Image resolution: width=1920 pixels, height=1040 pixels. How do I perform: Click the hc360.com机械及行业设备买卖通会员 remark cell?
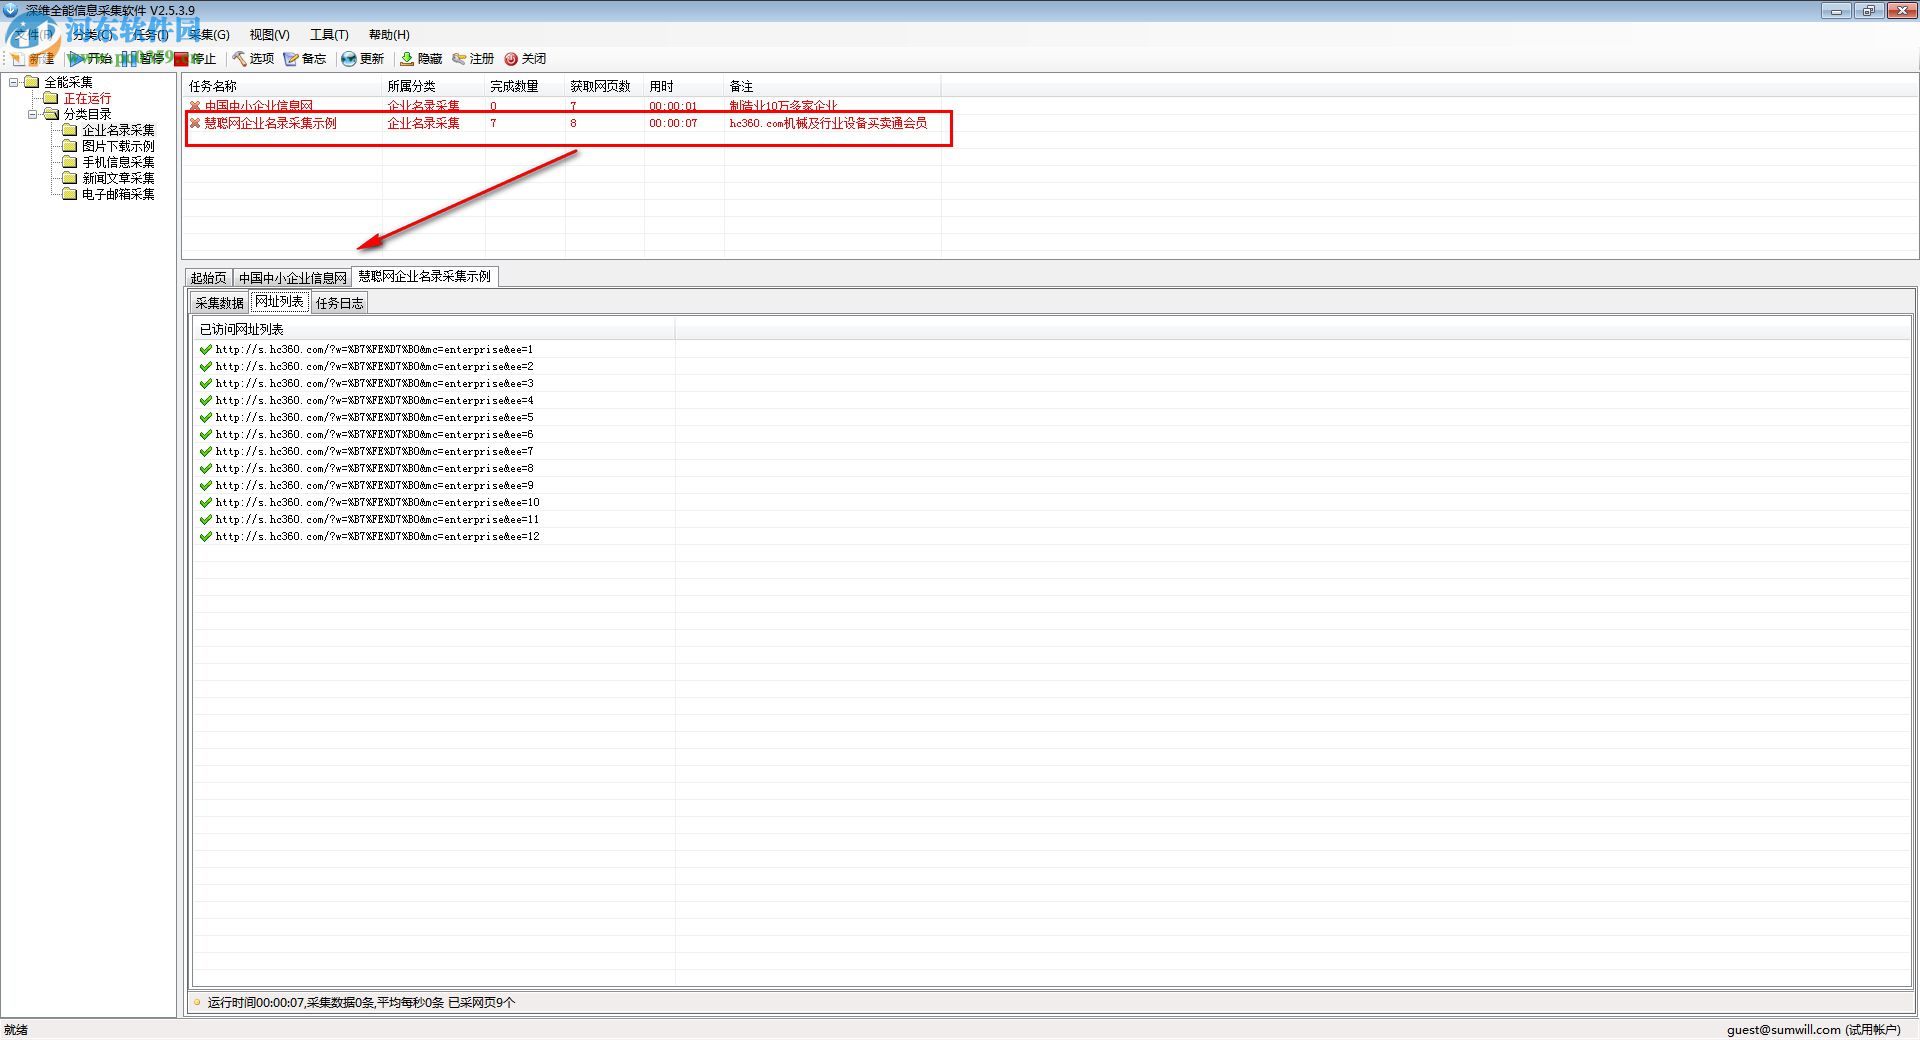point(828,124)
